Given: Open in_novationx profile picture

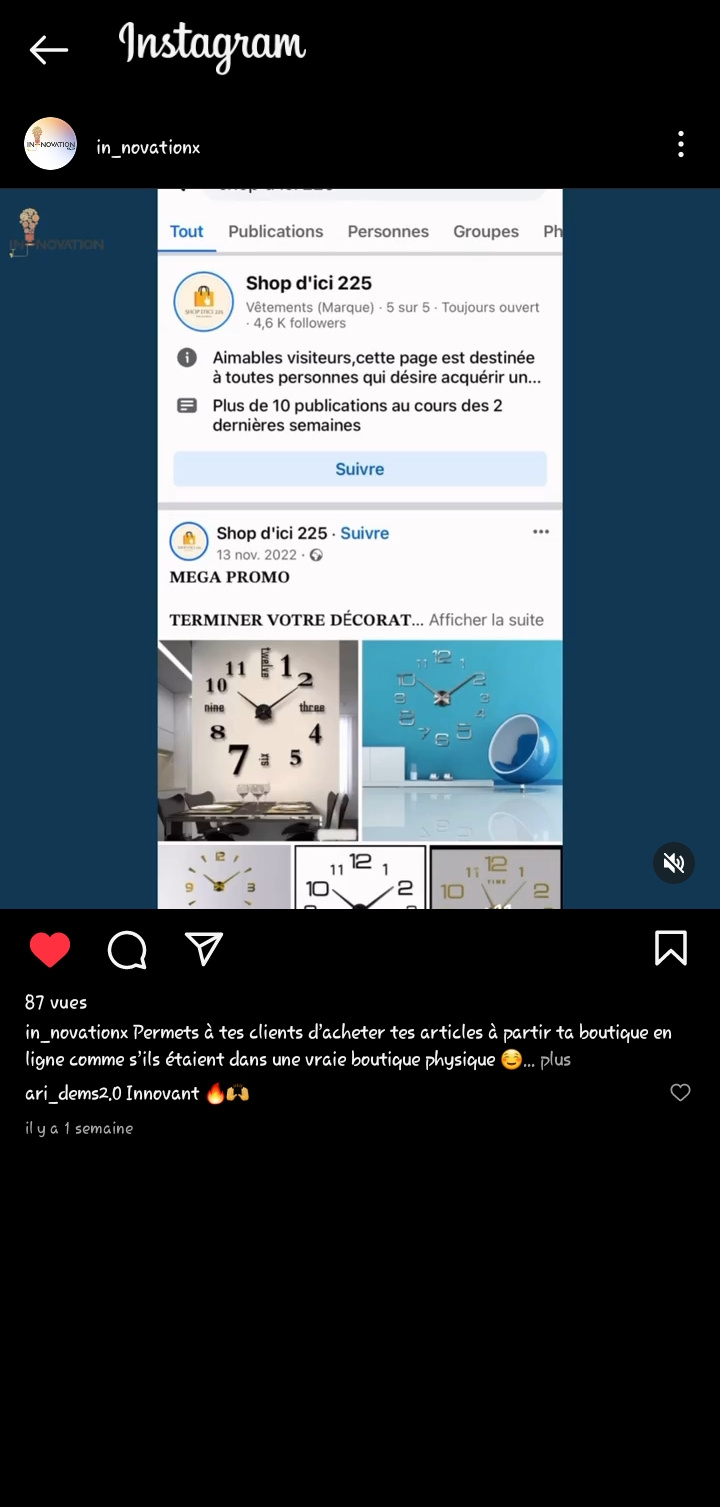Looking at the screenshot, I should (50, 144).
